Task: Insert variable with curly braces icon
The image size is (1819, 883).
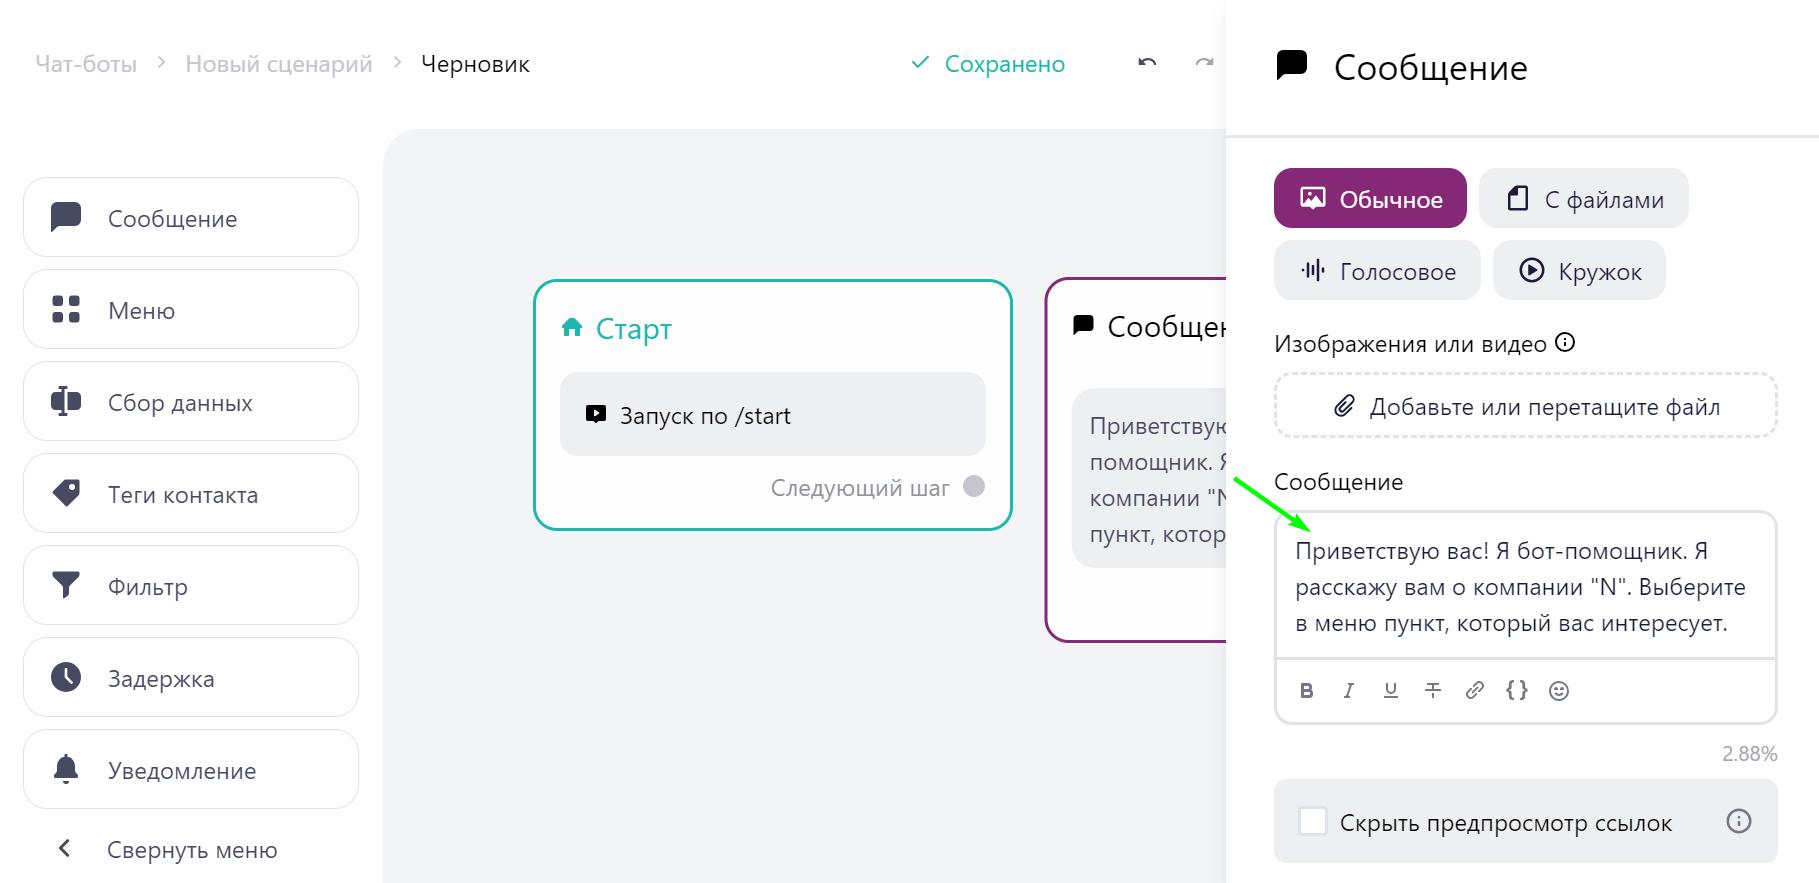Action: [x=1516, y=691]
